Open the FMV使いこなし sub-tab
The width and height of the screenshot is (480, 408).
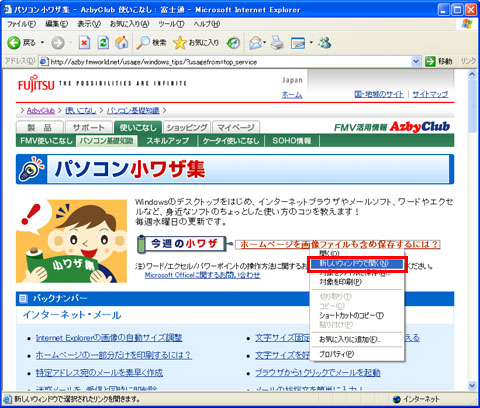click(46, 141)
